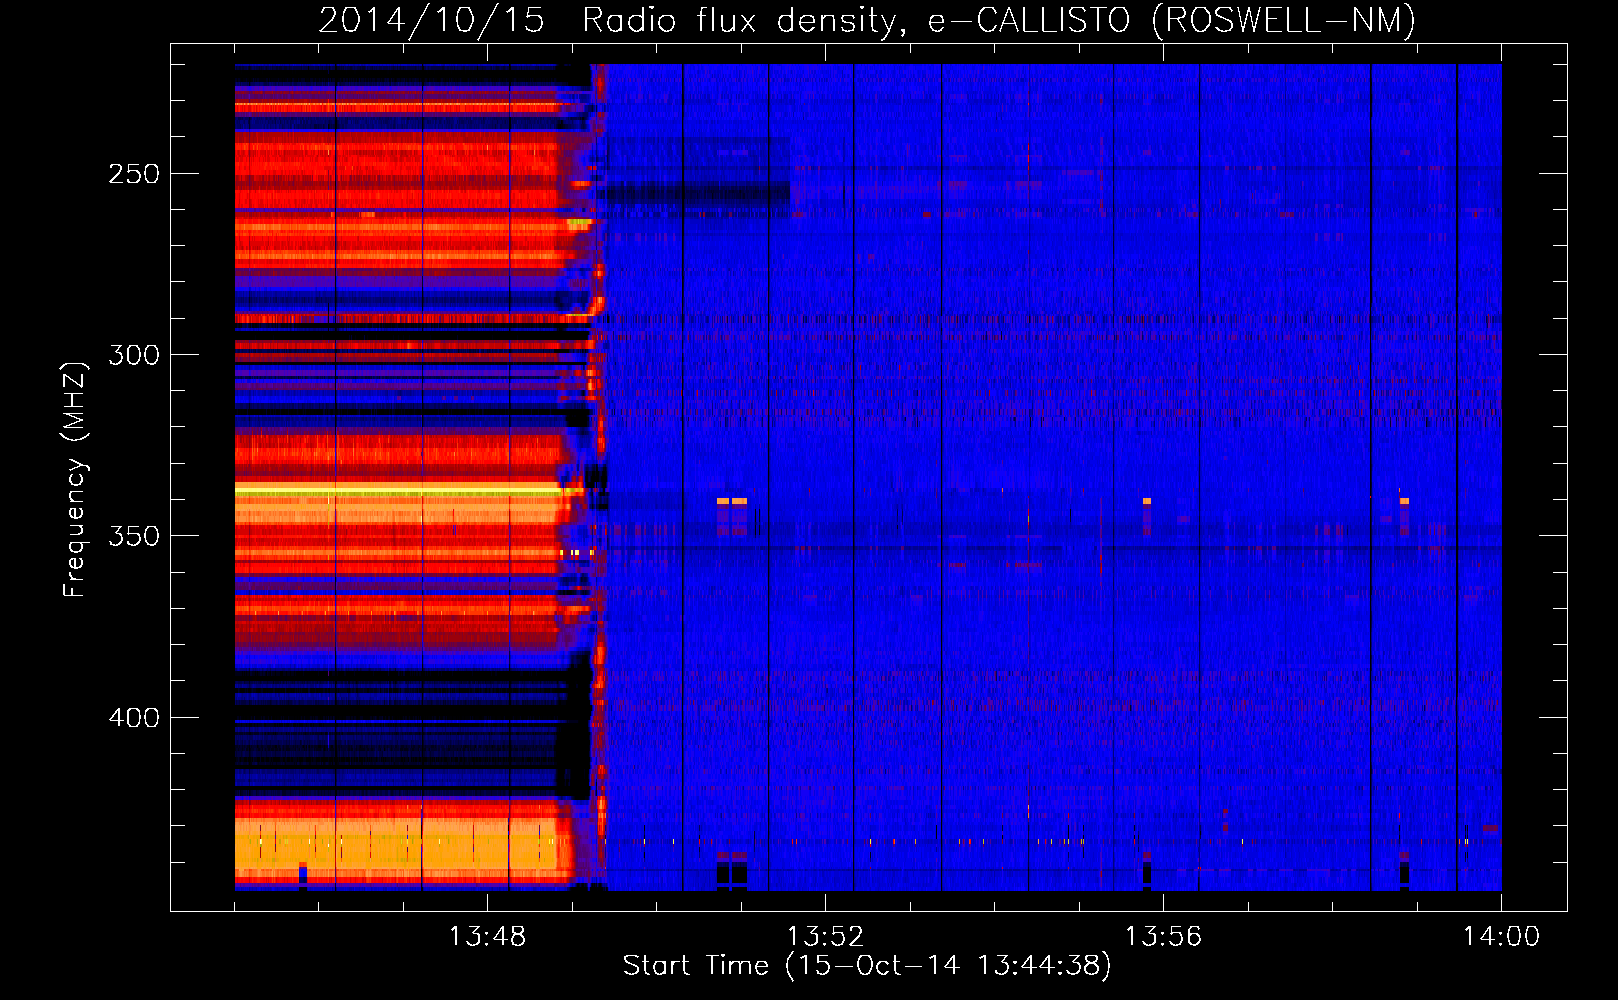Click the 14:00 time axis label
The width and height of the screenshot is (1618, 1000).
pos(1501,937)
